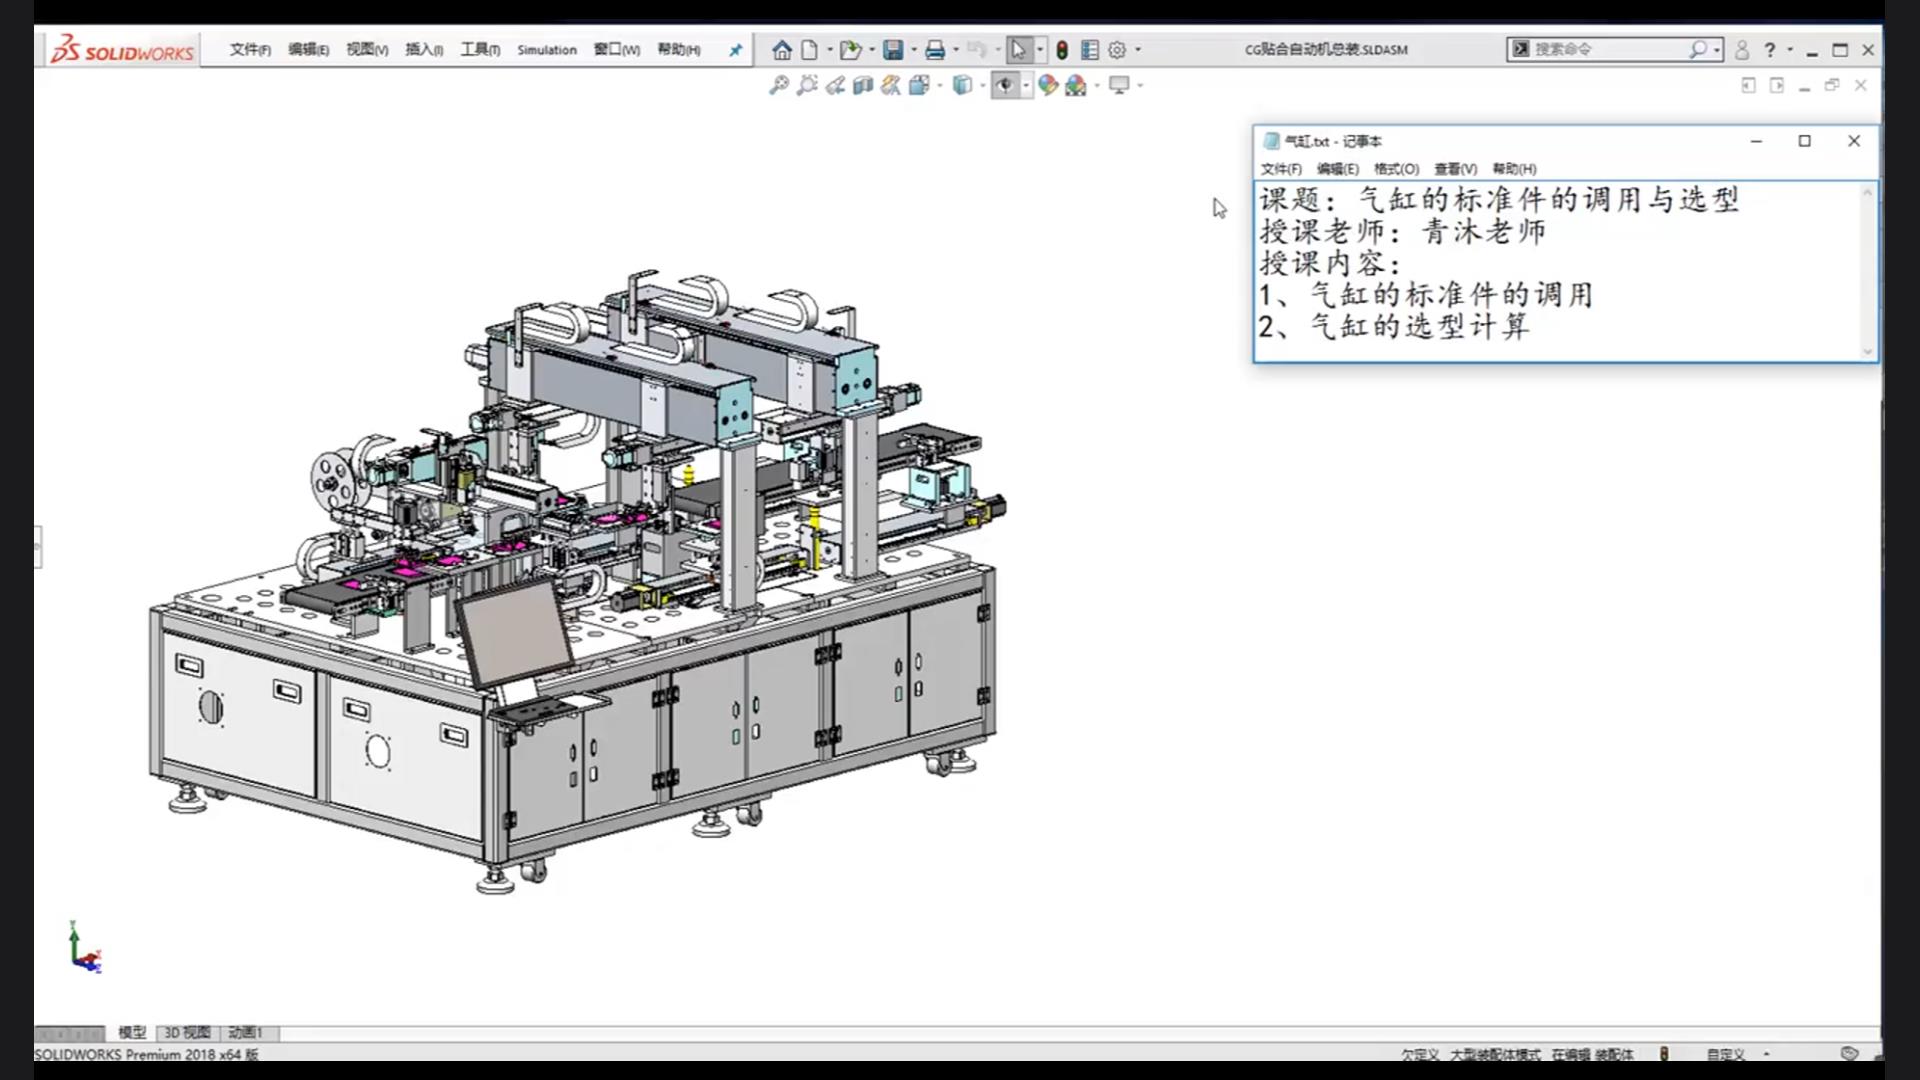Open Notepad 帮助(H) menu
This screenshot has height=1080, width=1920.
(1514, 169)
